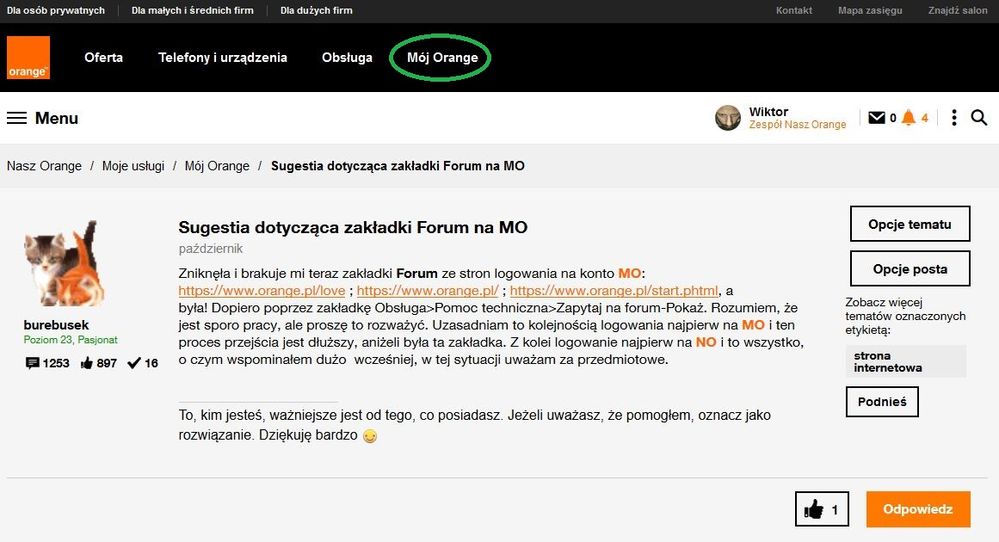Open Telefony i urządzenia menu
The width and height of the screenshot is (999, 542).
pos(222,57)
